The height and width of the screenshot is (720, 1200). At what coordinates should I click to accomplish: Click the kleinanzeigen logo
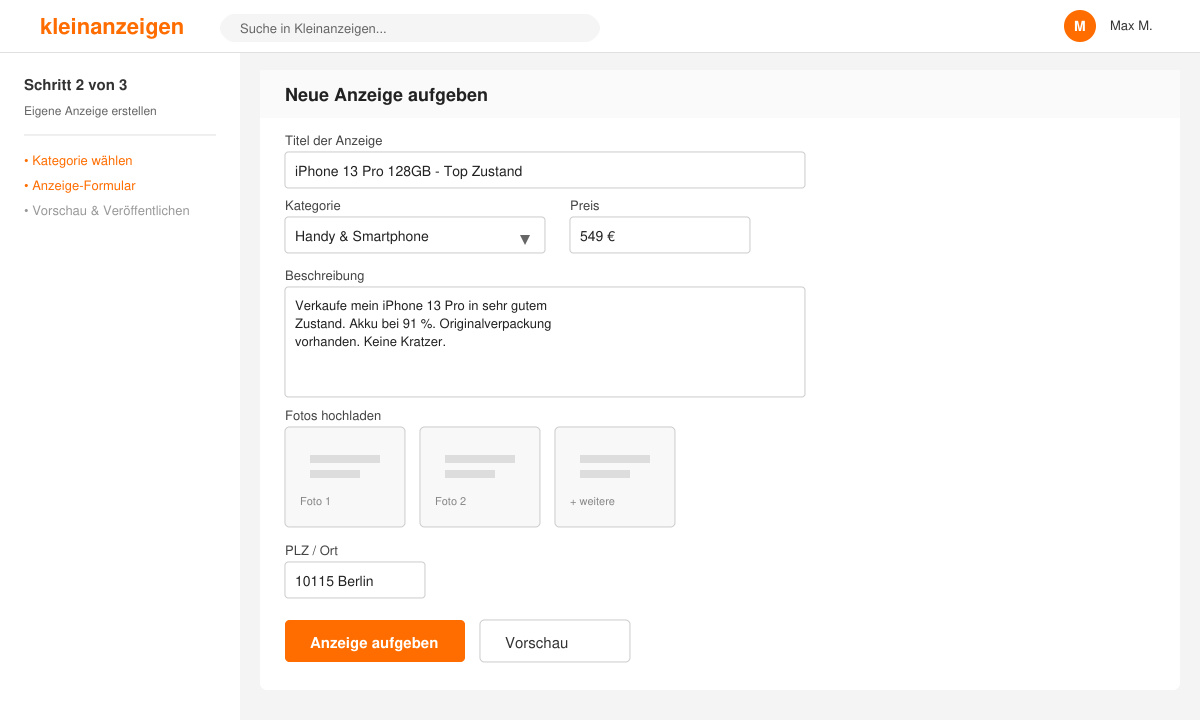[x=112, y=27]
